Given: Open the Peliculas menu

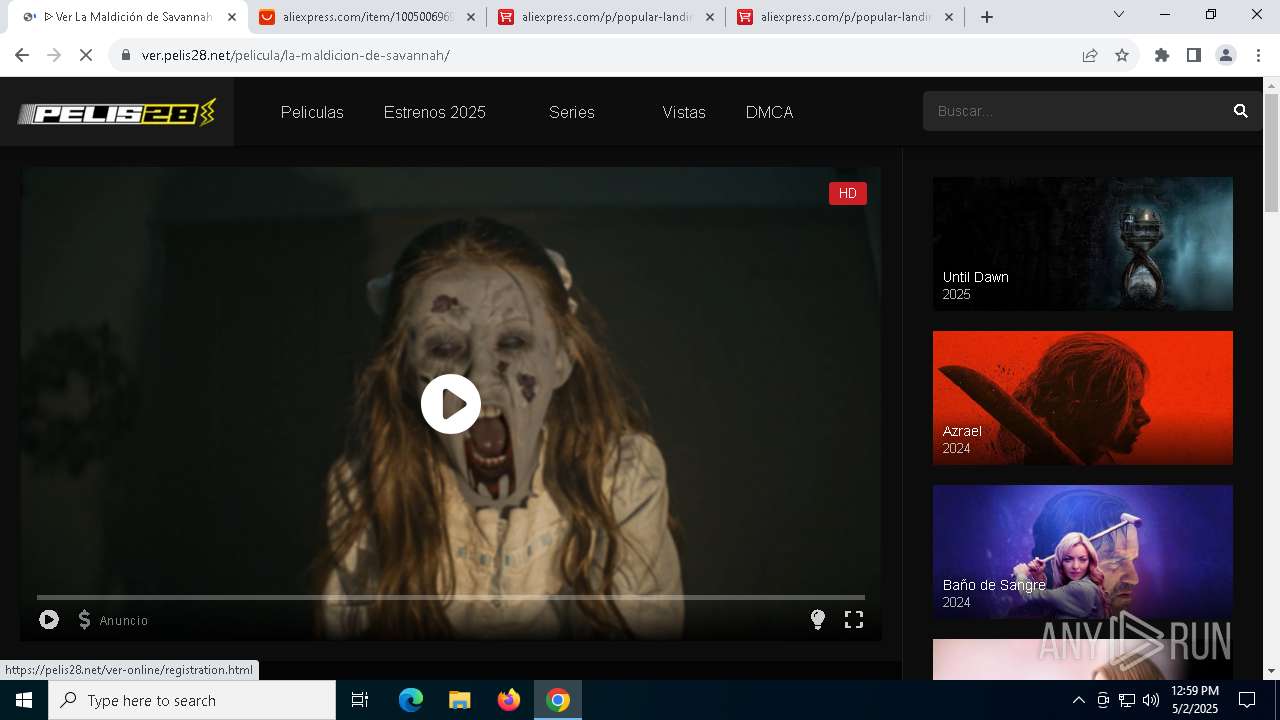Looking at the screenshot, I should 312,112.
